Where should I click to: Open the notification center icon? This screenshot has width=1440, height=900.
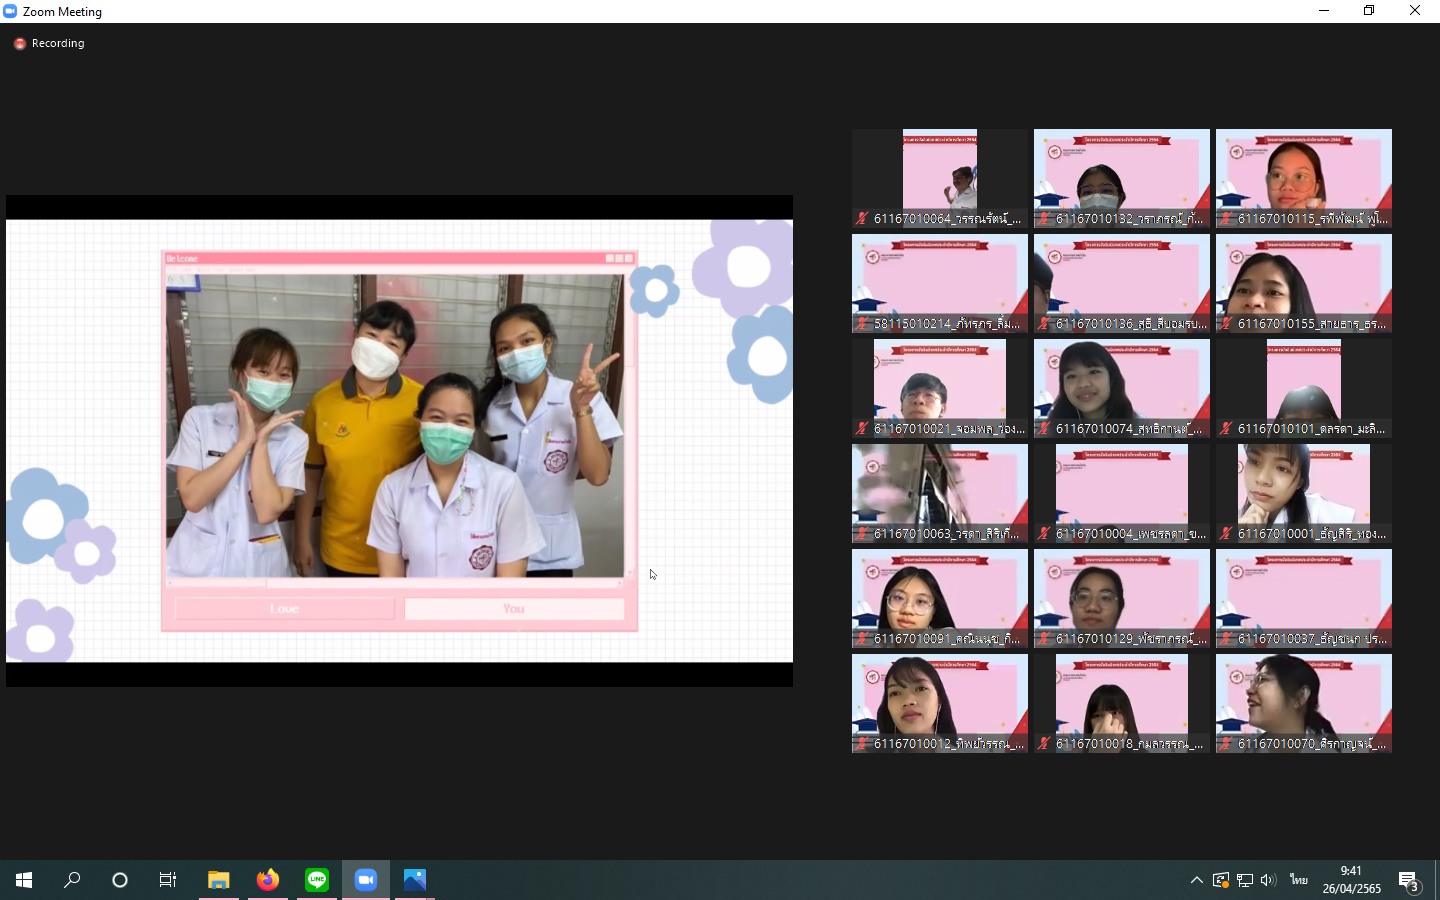(x=1409, y=881)
